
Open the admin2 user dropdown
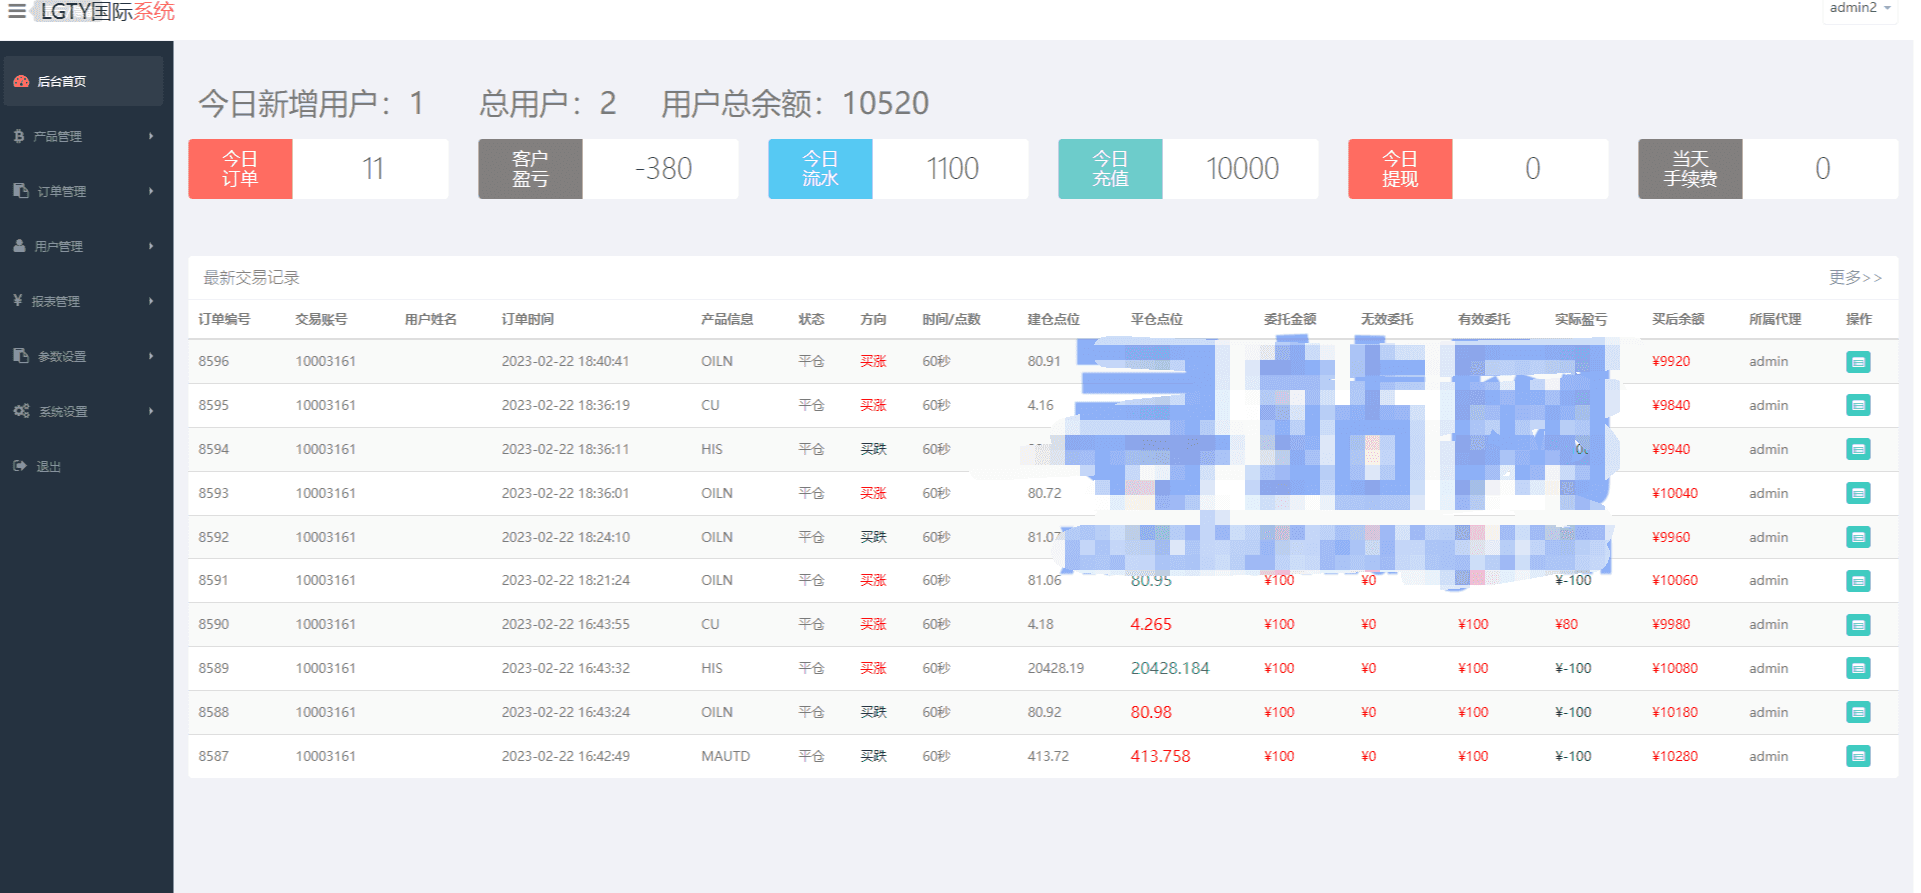[1860, 8]
